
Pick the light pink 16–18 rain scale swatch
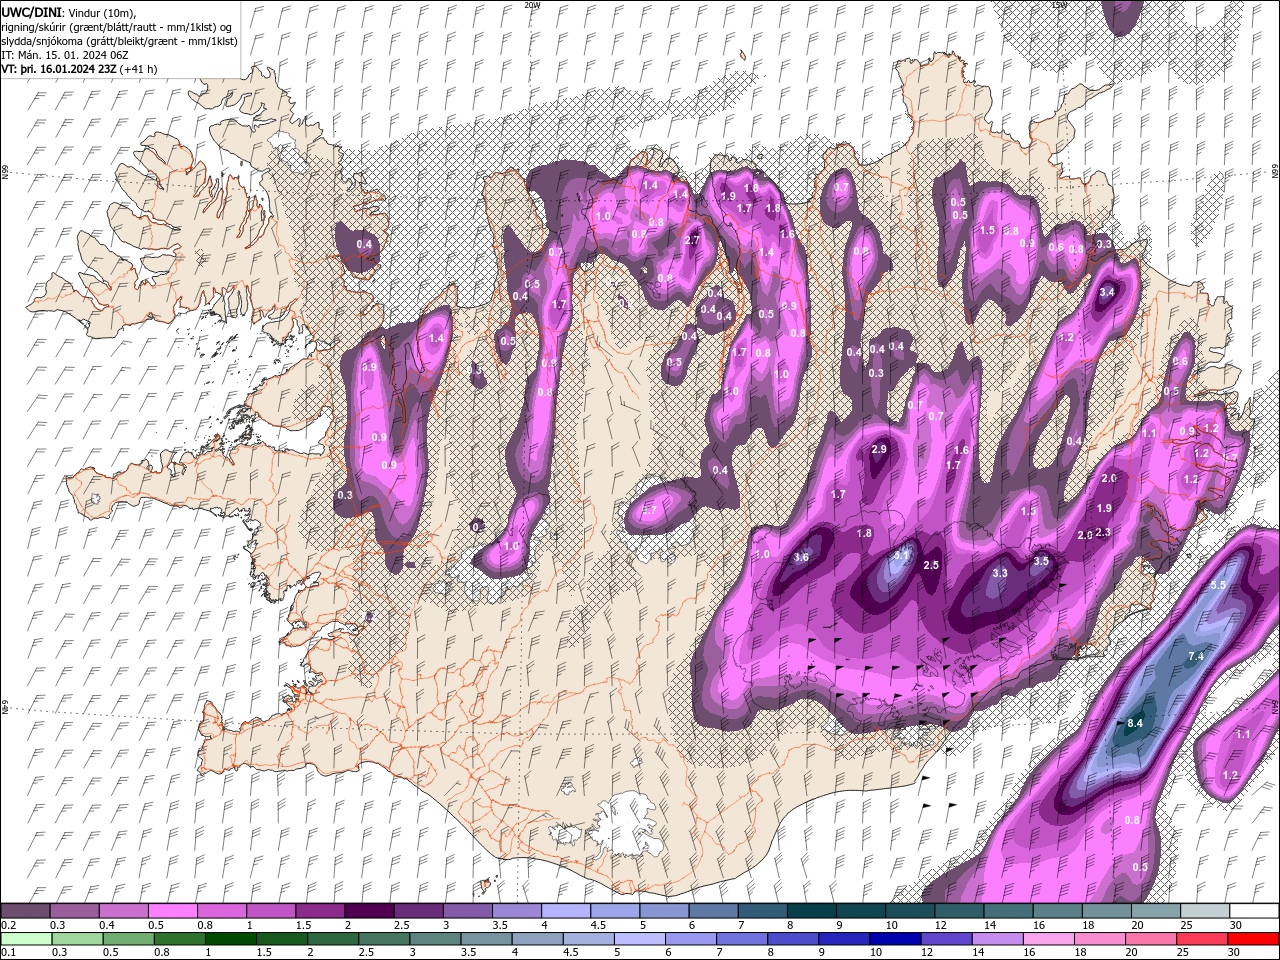coord(1048,938)
